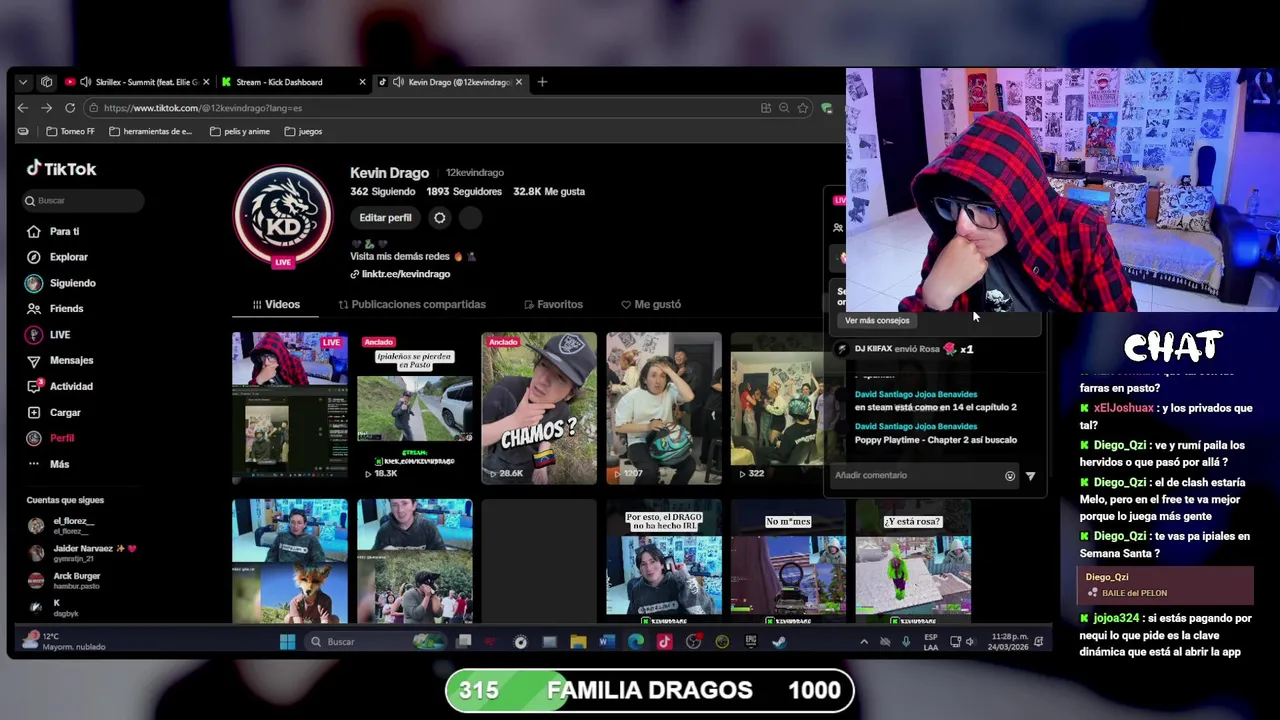
Task: Close the Stream - Kick Dashboard tab
Action: click(x=362, y=82)
